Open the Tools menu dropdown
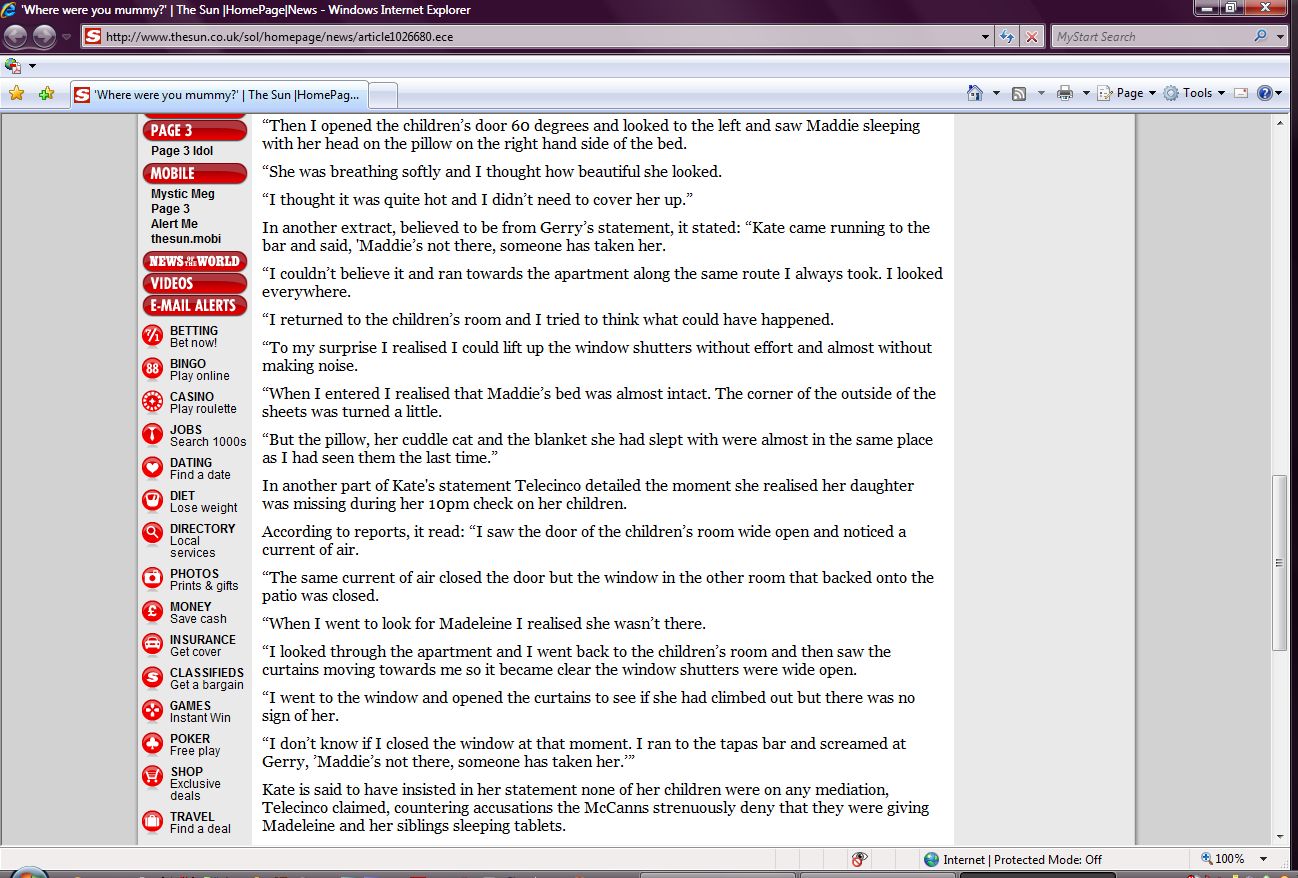Viewport: 1298px width, 878px height. click(1194, 93)
